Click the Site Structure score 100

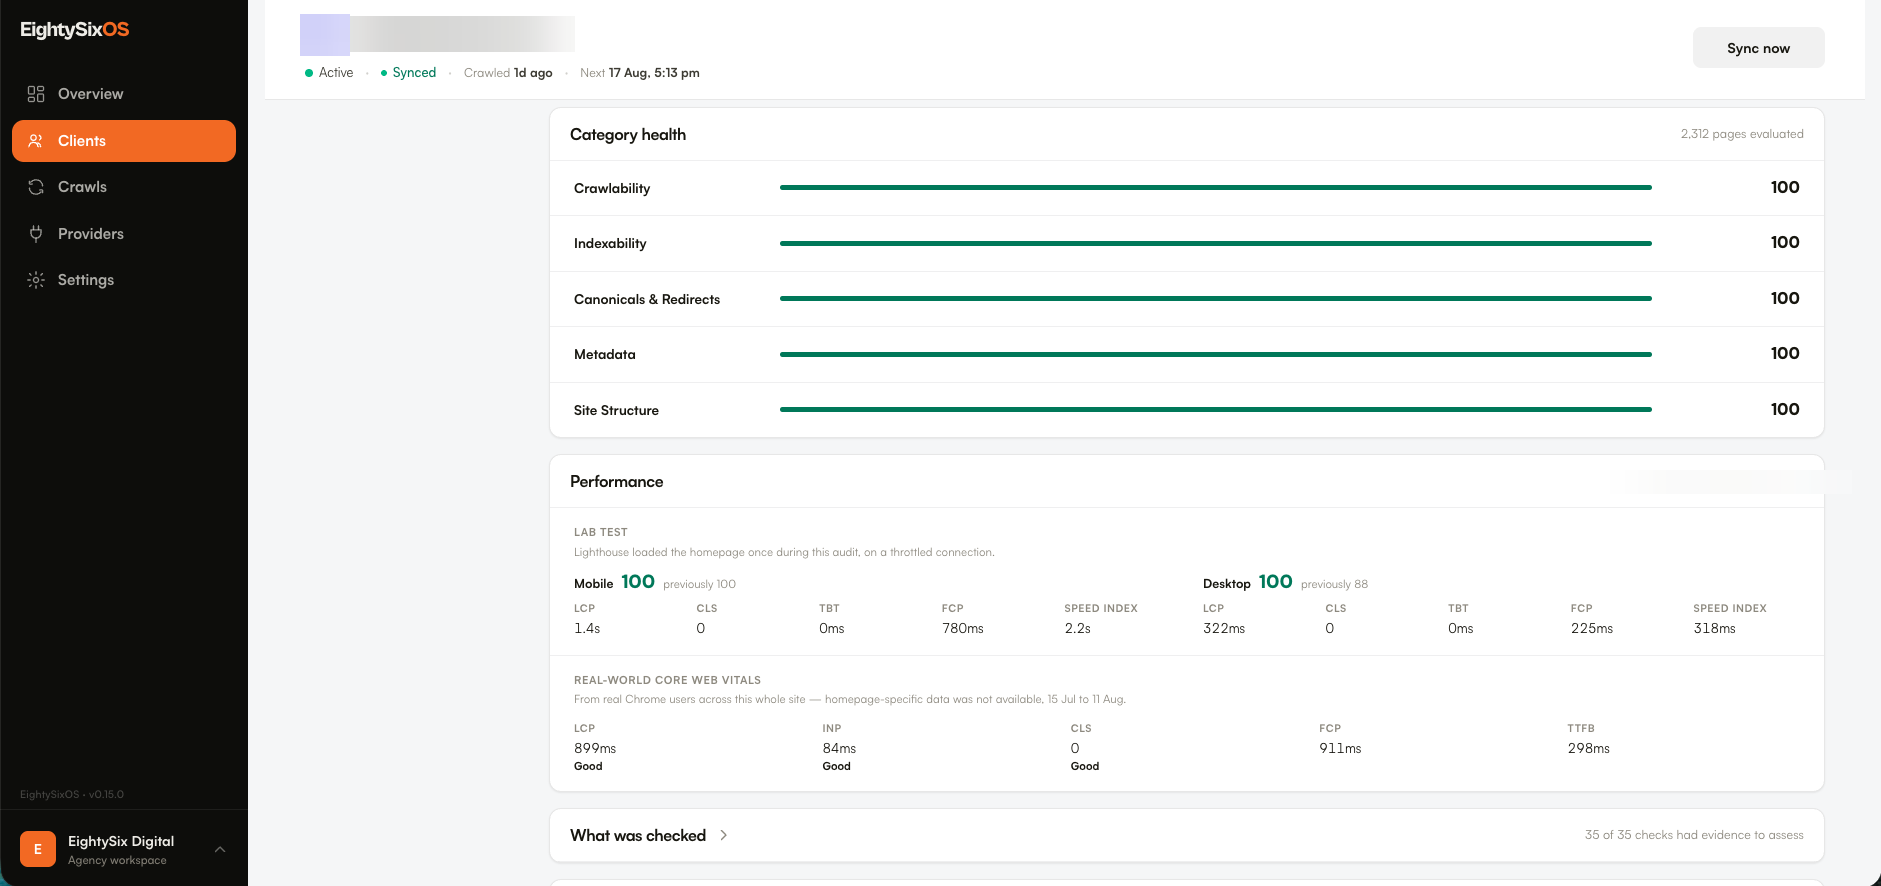(x=1785, y=409)
